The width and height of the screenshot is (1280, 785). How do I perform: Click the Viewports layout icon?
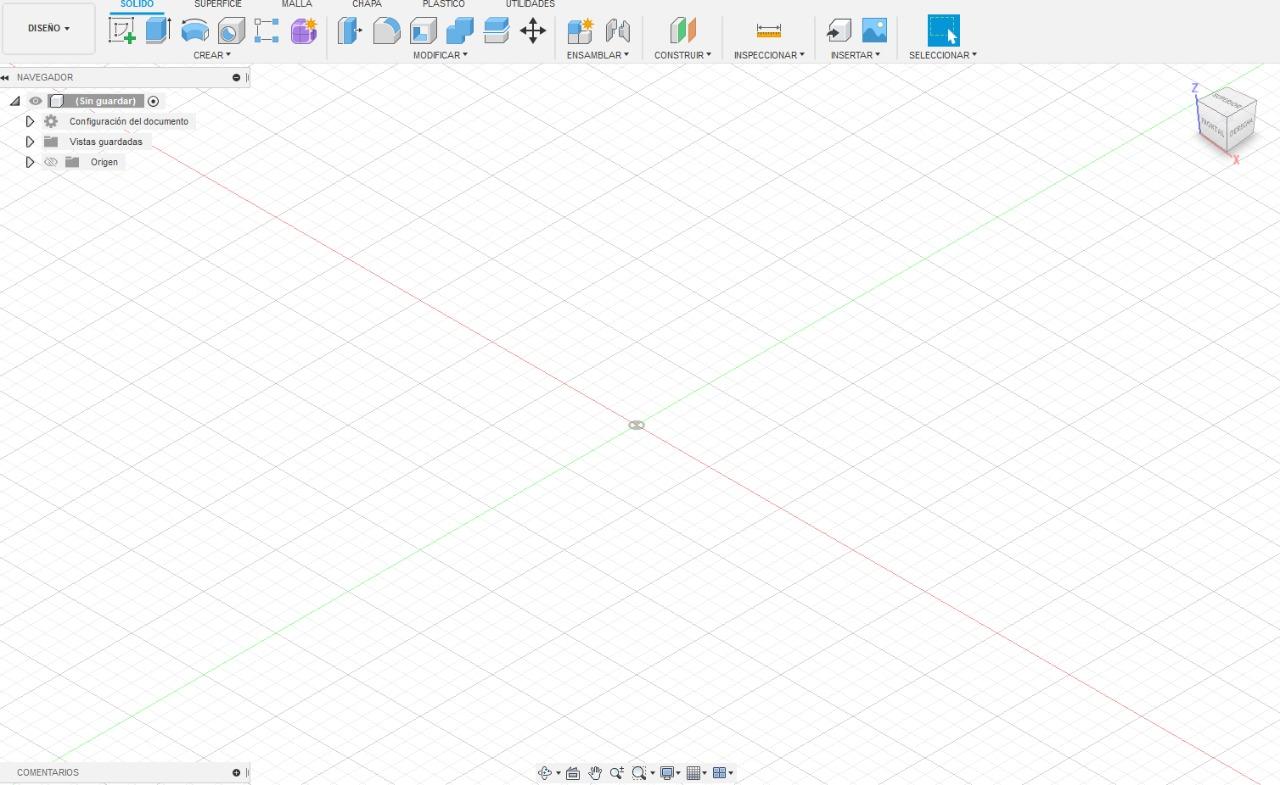719,773
